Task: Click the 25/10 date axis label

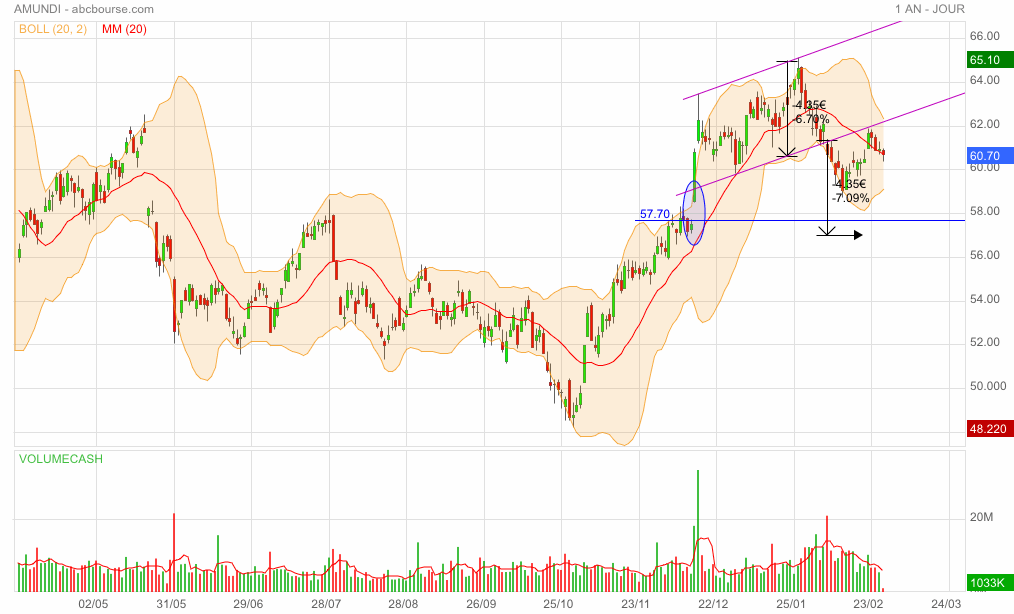Action: point(558,604)
